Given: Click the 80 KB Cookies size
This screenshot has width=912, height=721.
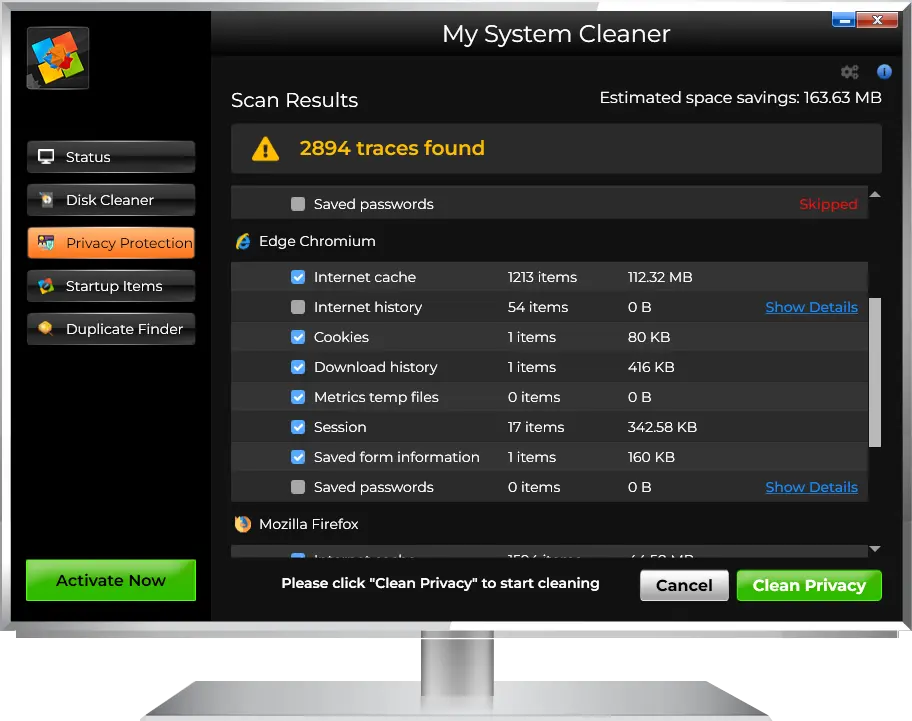Looking at the screenshot, I should pos(649,337).
